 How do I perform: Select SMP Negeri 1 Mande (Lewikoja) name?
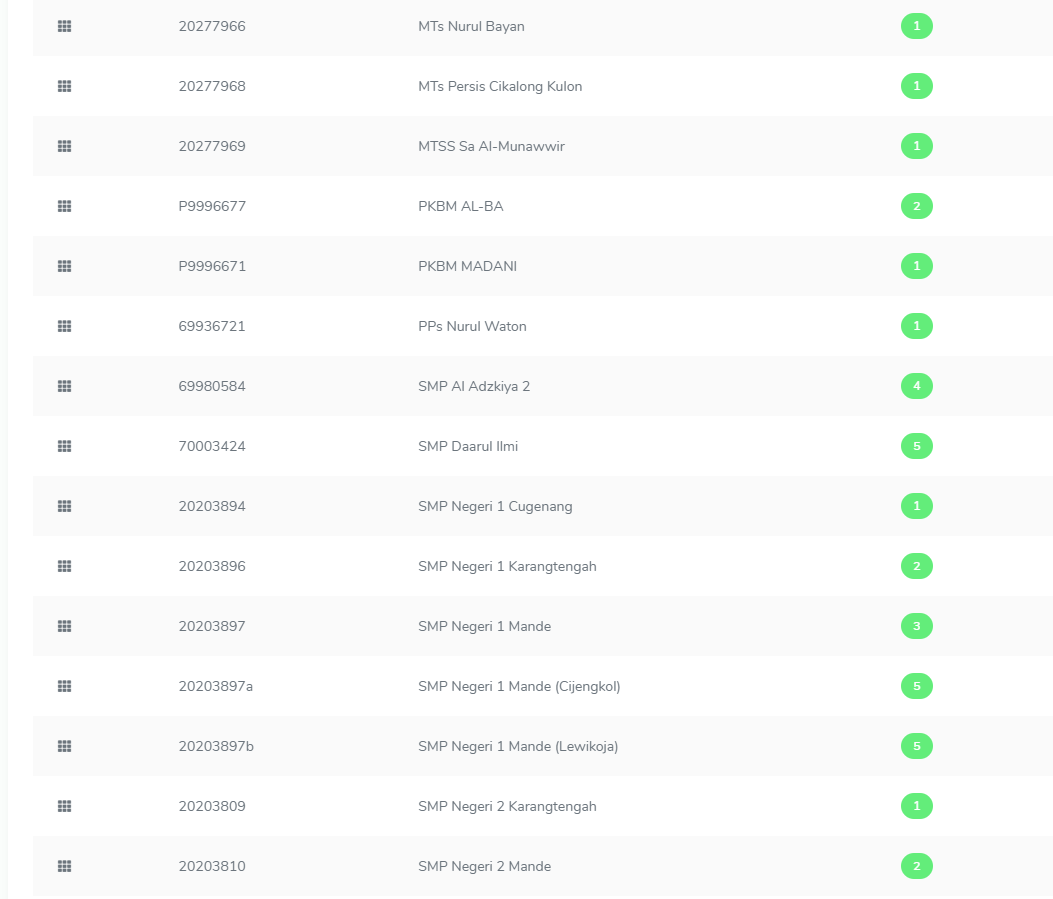click(x=518, y=747)
